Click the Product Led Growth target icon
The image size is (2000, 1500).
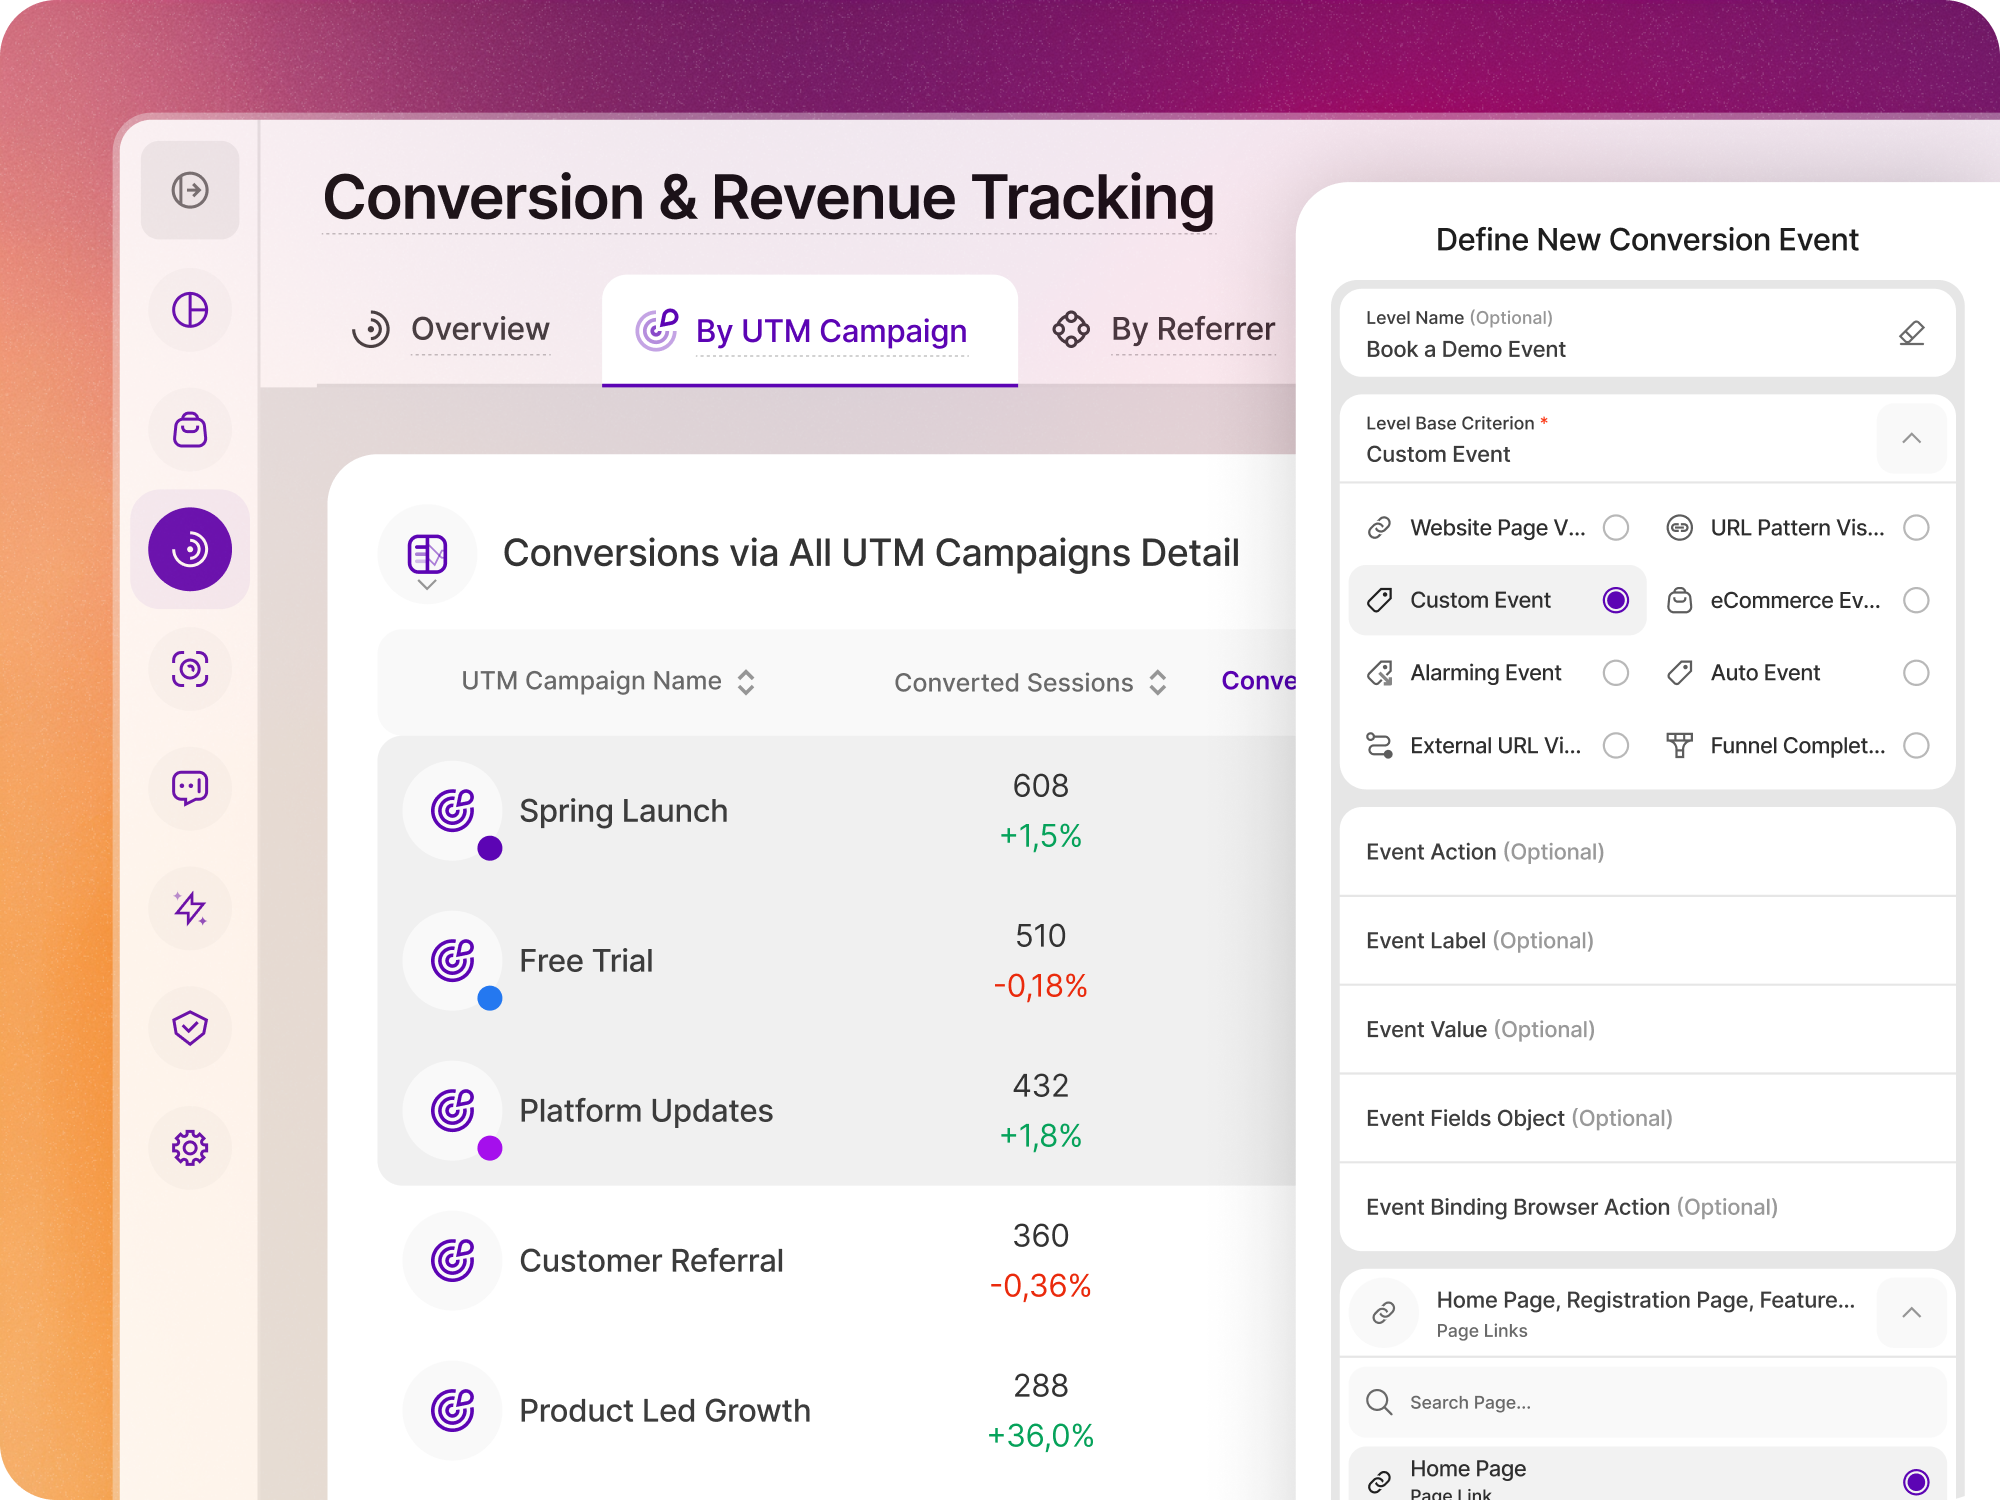click(452, 1410)
